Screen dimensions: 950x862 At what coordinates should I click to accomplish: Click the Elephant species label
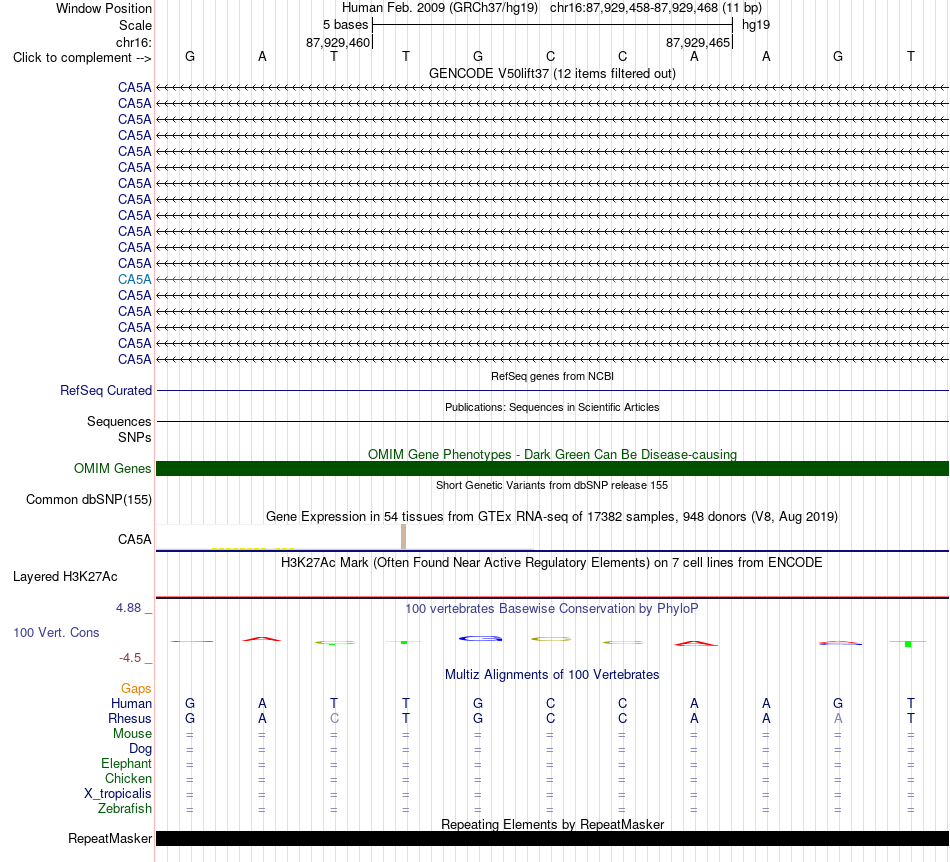click(x=126, y=763)
